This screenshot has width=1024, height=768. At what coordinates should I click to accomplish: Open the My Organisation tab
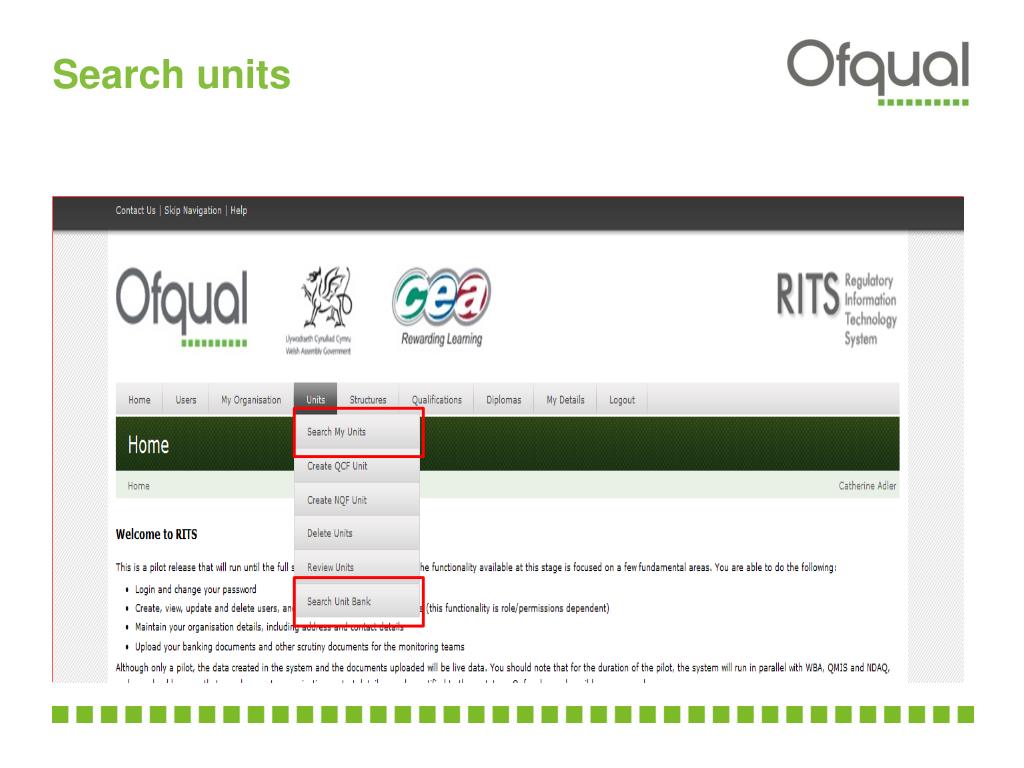(251, 400)
